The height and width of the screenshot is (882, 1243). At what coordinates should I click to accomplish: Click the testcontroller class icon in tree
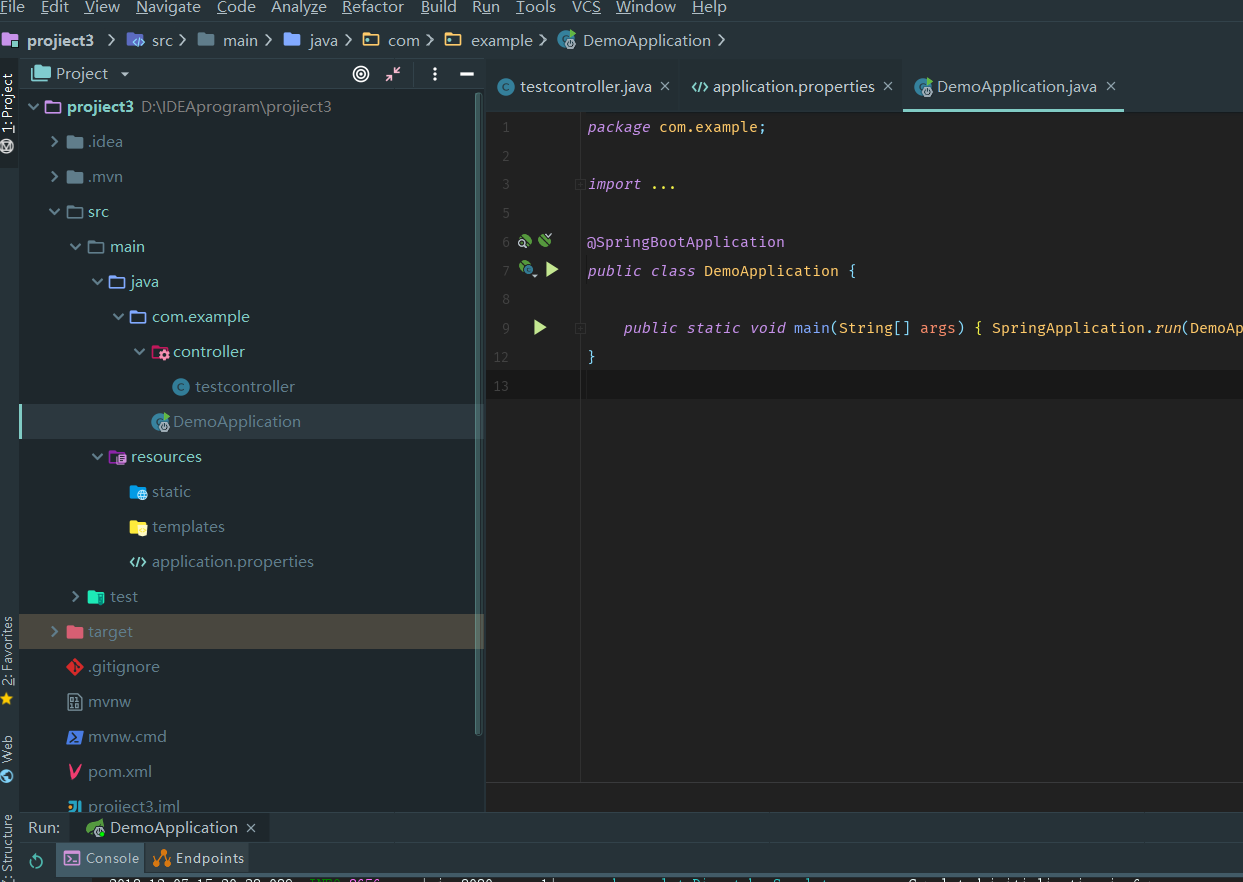click(181, 386)
